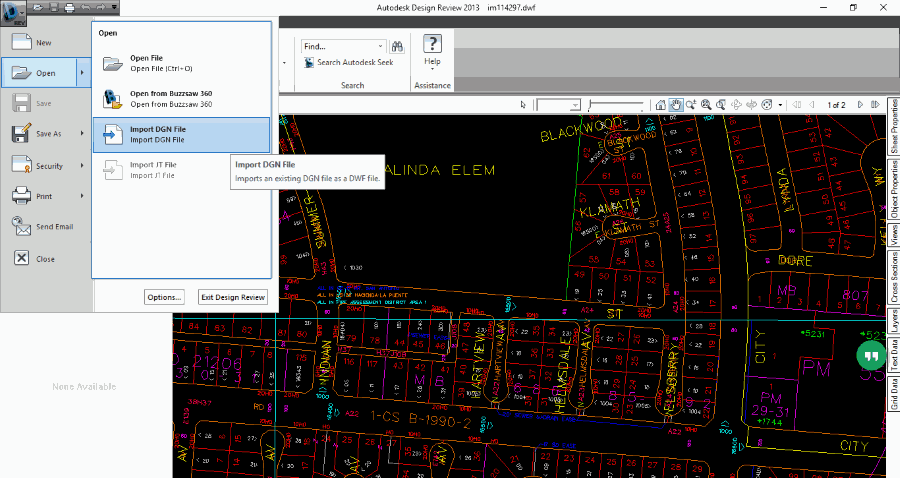Click the grayed Turntable tool icon

coord(751,105)
